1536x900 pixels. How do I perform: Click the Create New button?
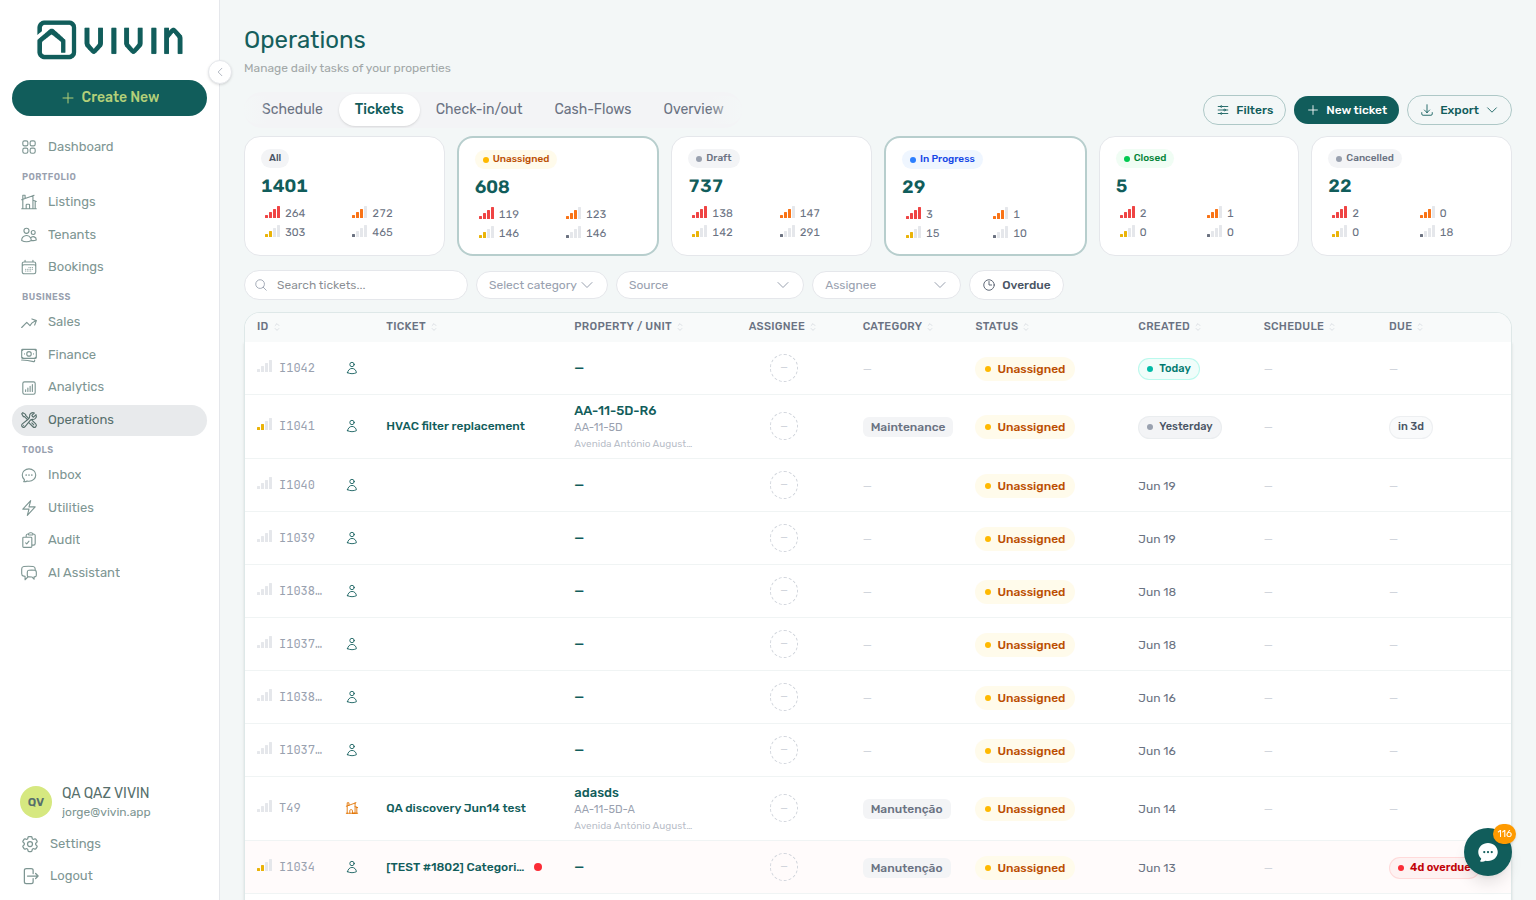click(x=110, y=98)
